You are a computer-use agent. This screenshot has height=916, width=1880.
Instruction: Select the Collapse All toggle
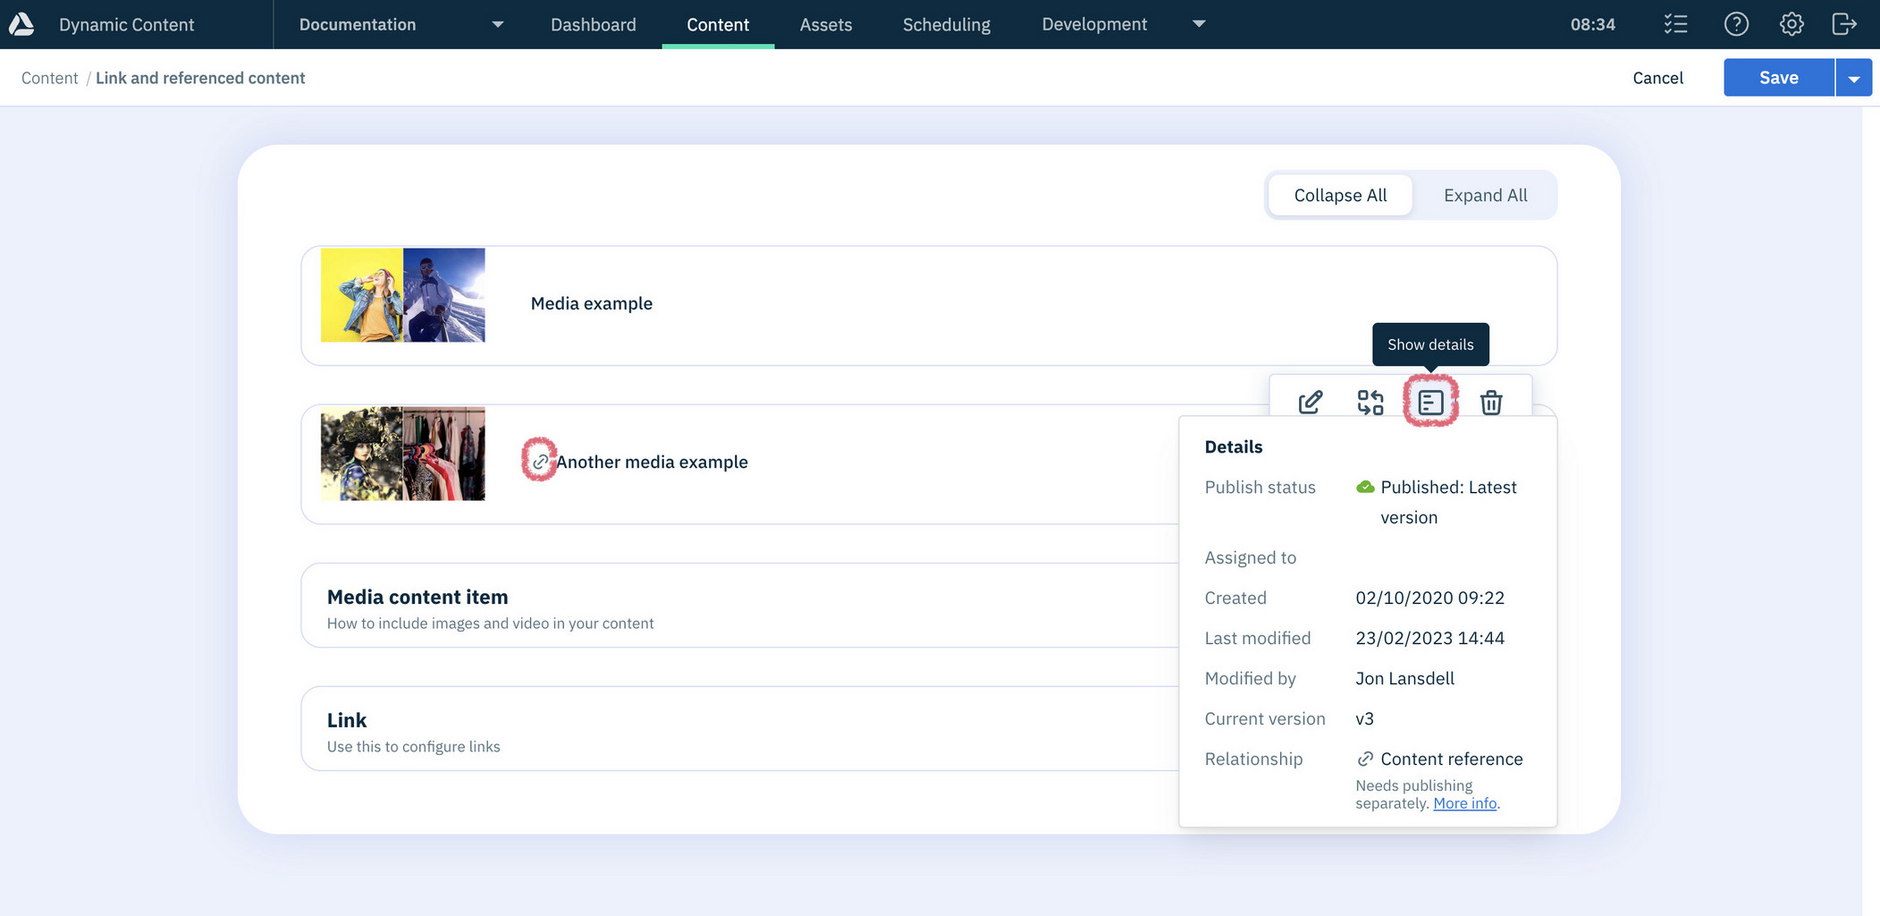point(1340,195)
